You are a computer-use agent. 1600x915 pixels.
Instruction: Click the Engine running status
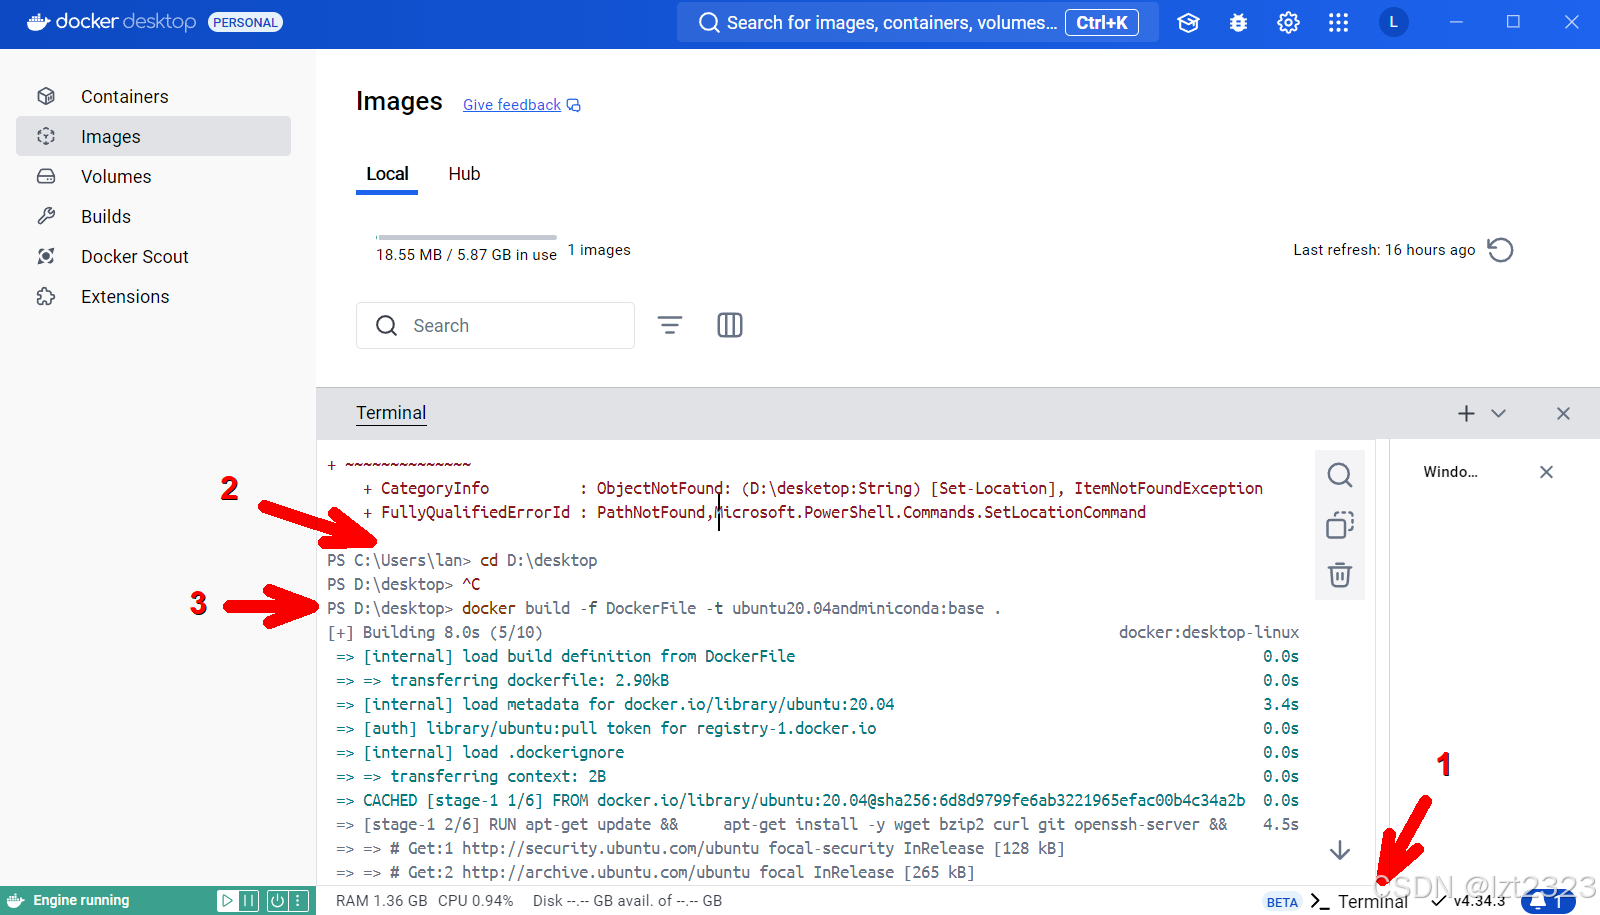pos(81,900)
